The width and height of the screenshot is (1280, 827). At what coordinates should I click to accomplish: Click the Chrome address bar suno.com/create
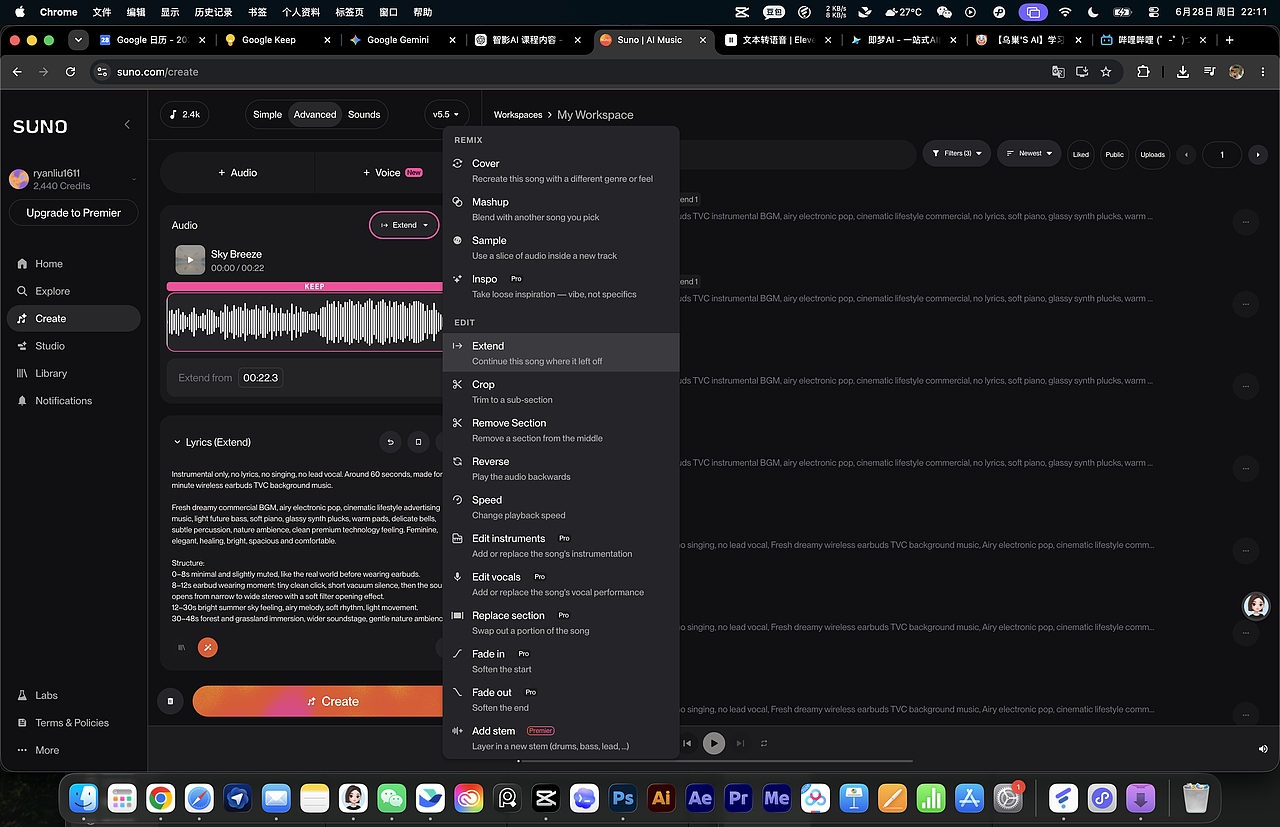tap(570, 72)
